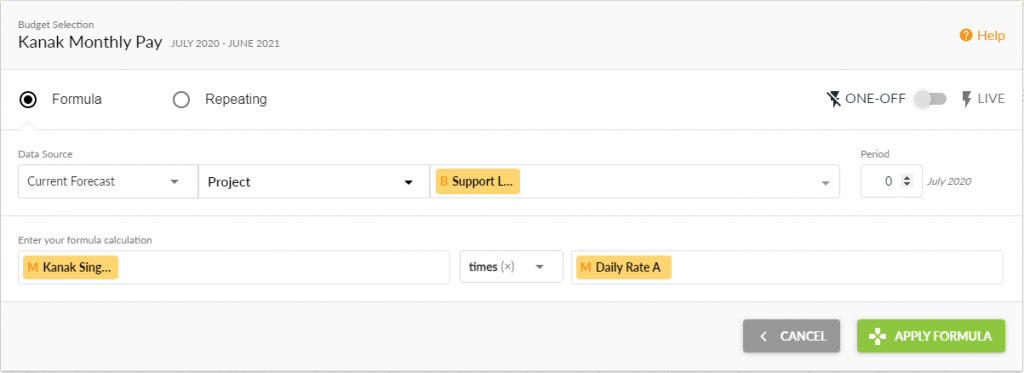1024x373 pixels.
Task: Click the ONE-OFF crossed lightning bolt icon
Action: coord(833,99)
